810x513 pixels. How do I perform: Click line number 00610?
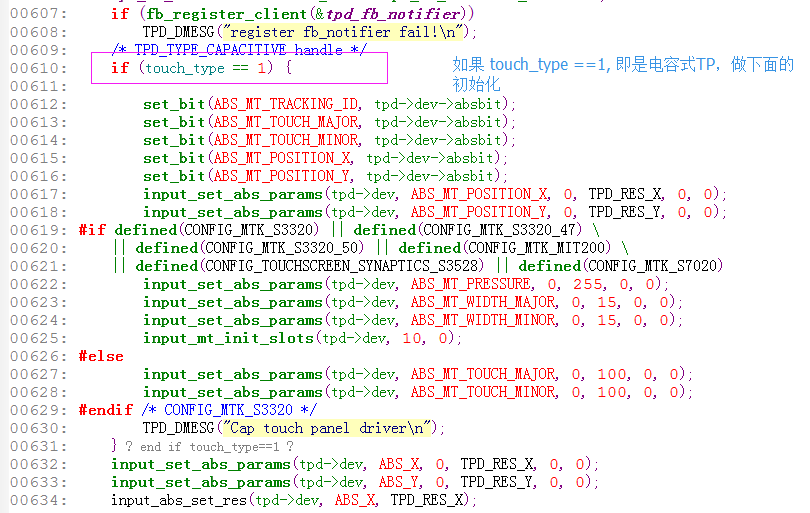click(39, 68)
